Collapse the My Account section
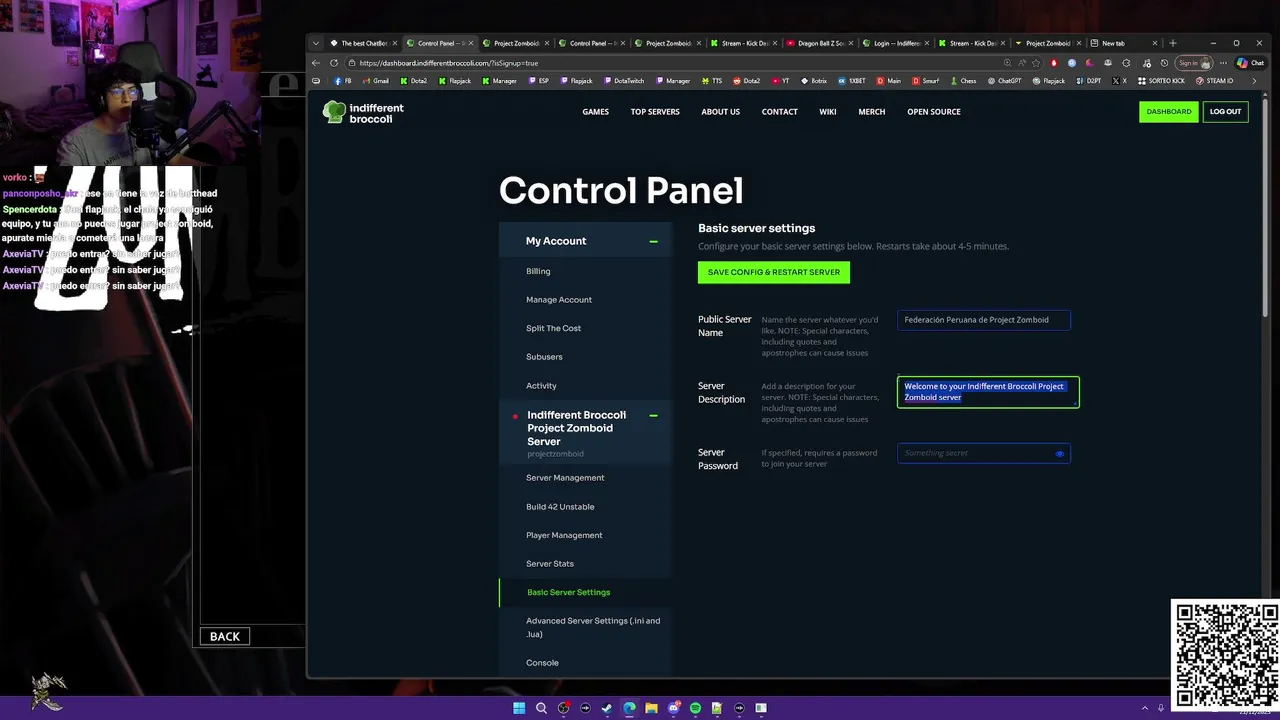 click(653, 241)
